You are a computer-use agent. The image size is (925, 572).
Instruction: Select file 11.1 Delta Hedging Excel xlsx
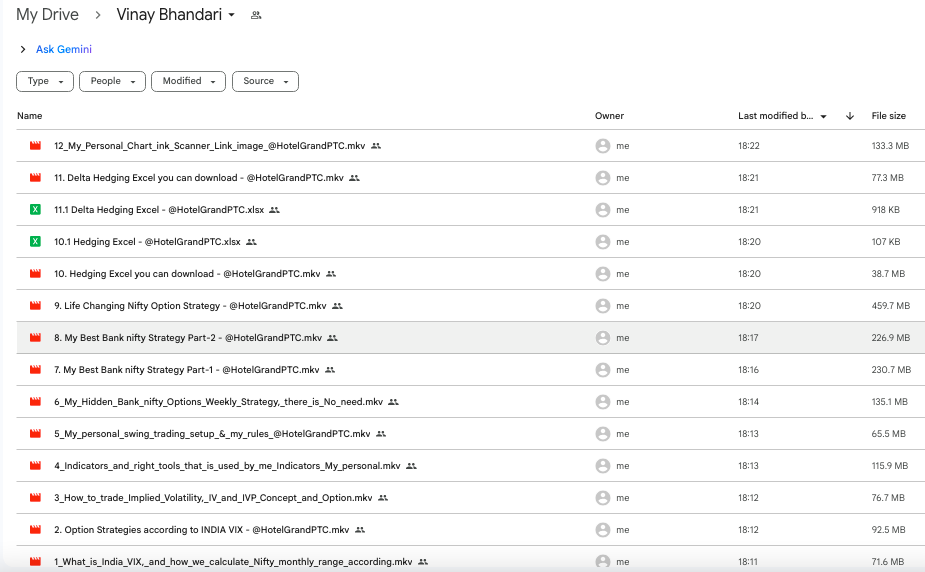point(159,209)
